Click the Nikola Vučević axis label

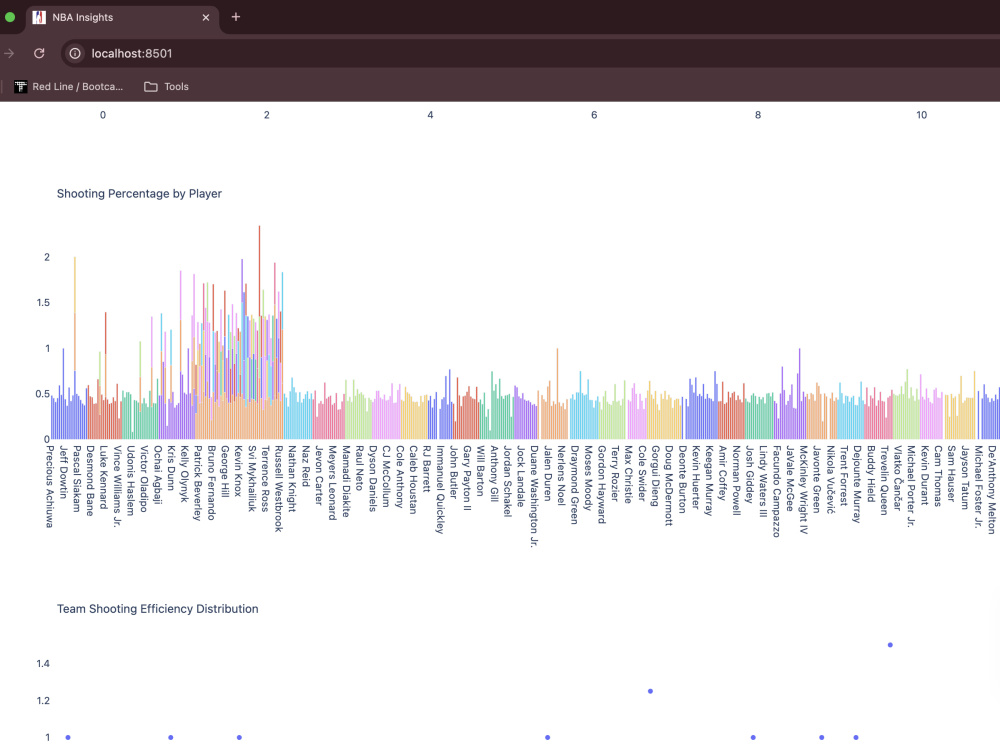coord(830,479)
